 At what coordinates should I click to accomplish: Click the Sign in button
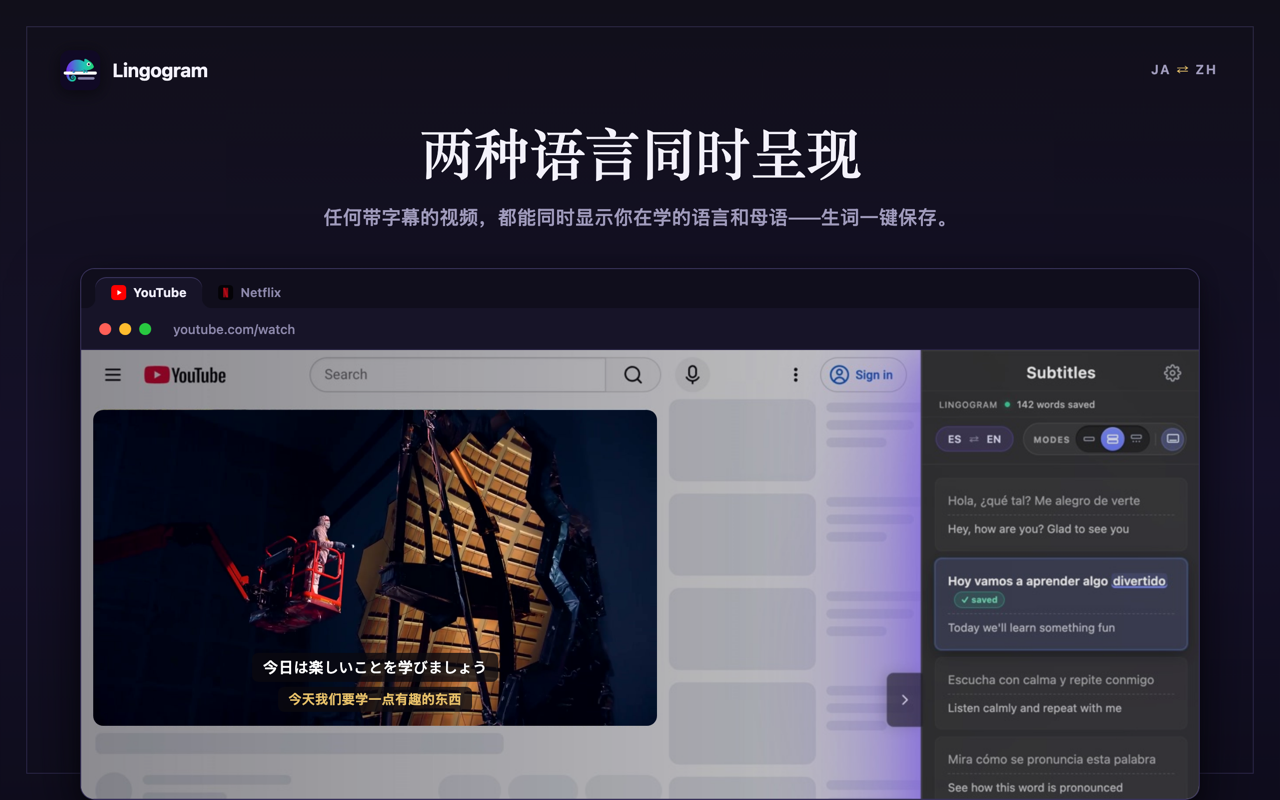pos(863,375)
